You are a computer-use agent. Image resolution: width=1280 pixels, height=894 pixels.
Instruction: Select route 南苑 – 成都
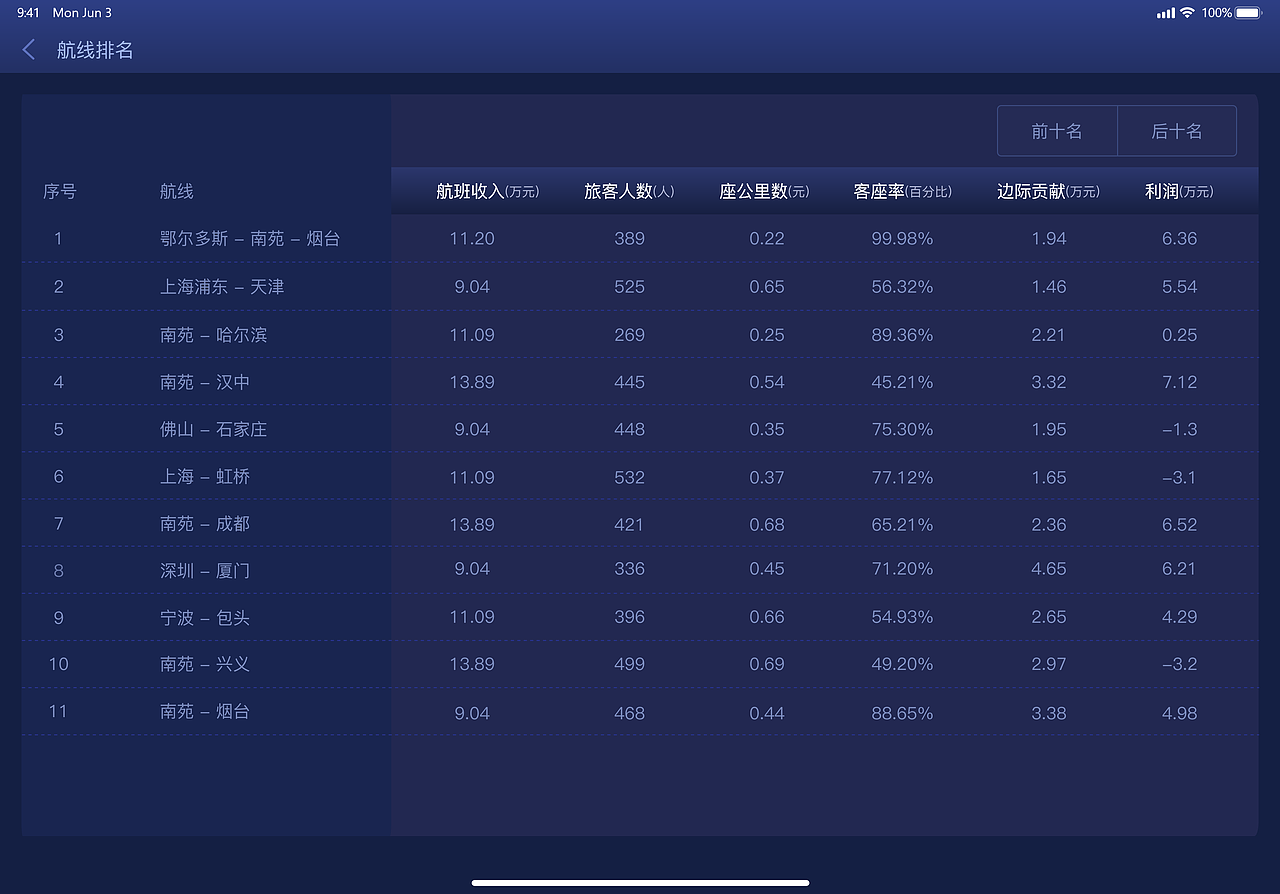(205, 524)
